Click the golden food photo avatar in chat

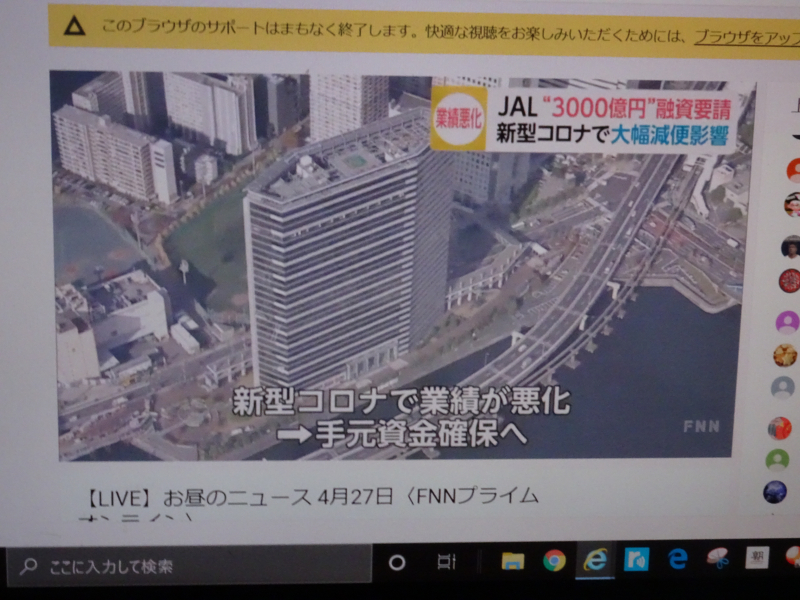[785, 355]
